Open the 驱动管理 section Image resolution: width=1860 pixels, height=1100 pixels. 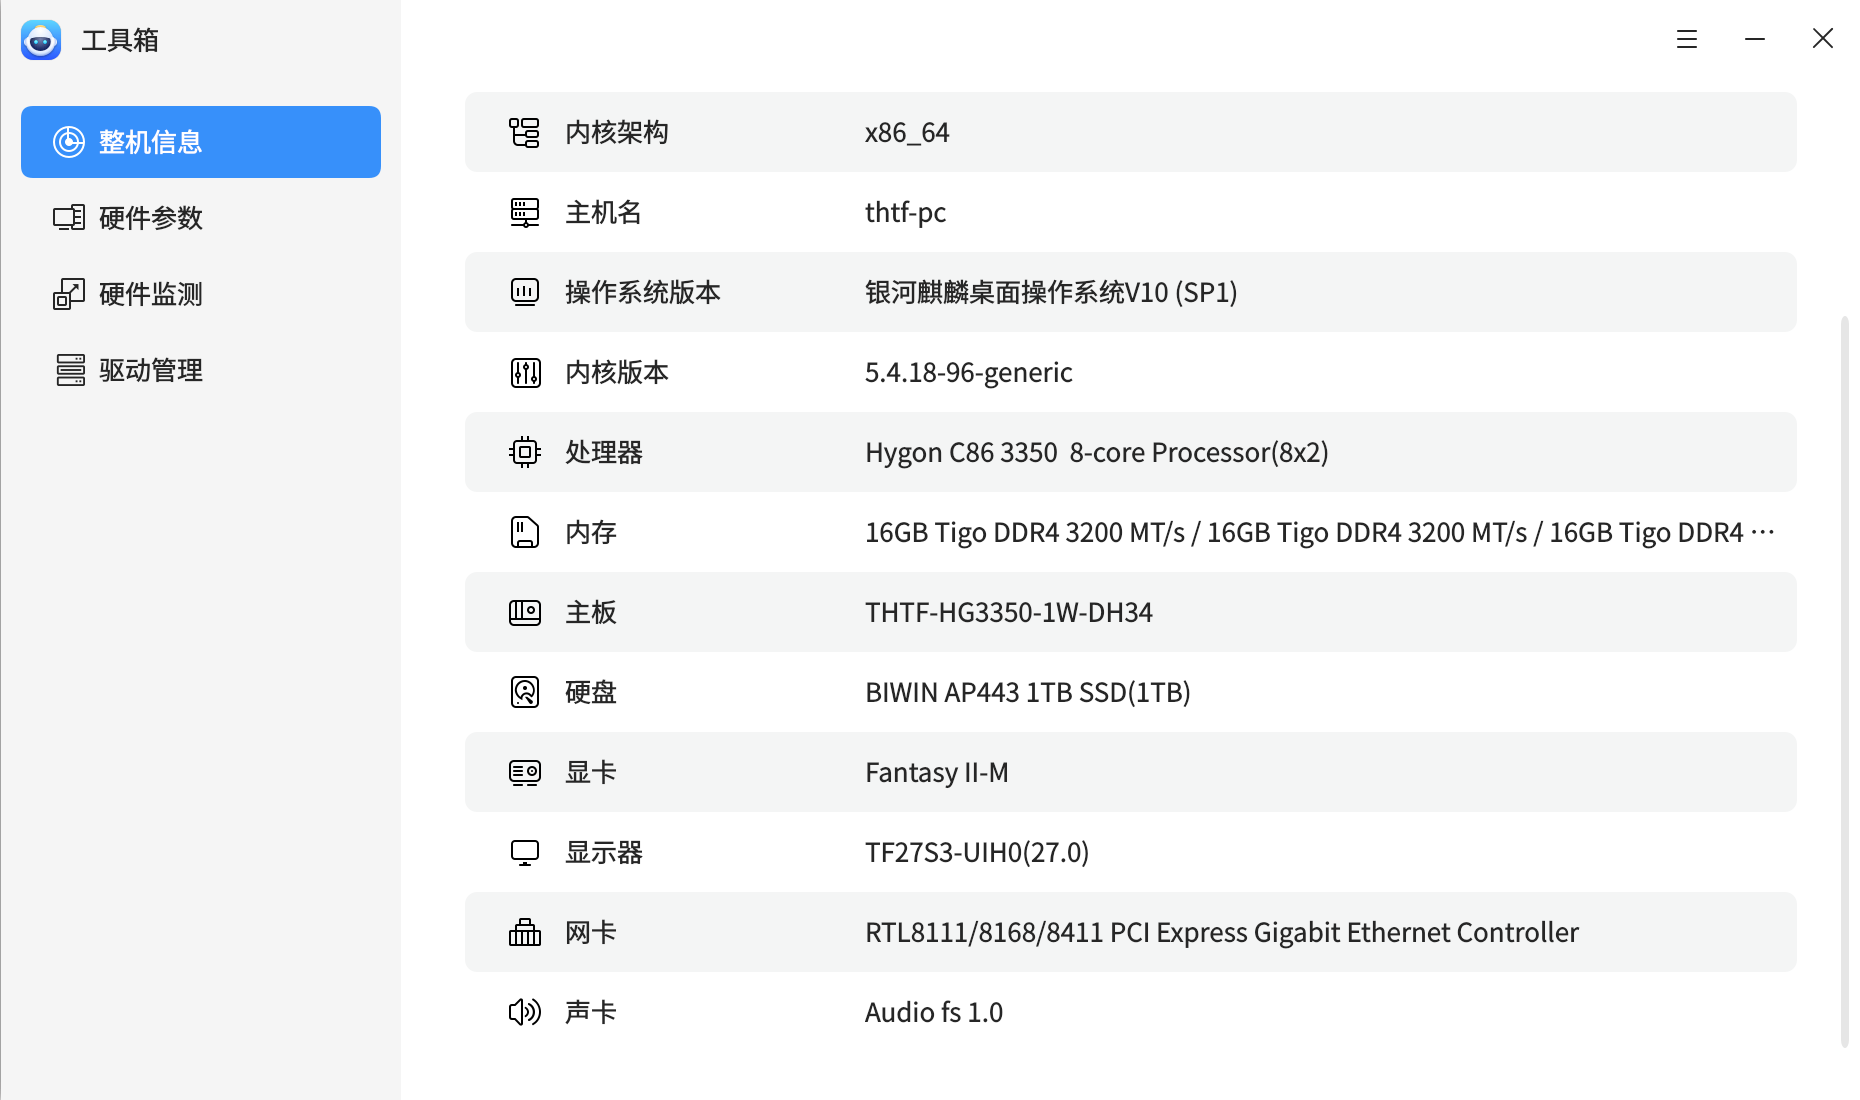point(150,370)
